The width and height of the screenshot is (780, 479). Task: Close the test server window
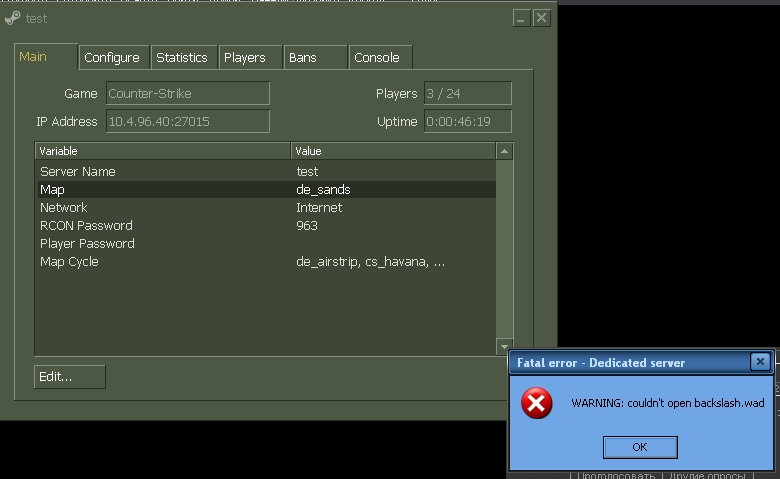click(x=541, y=18)
